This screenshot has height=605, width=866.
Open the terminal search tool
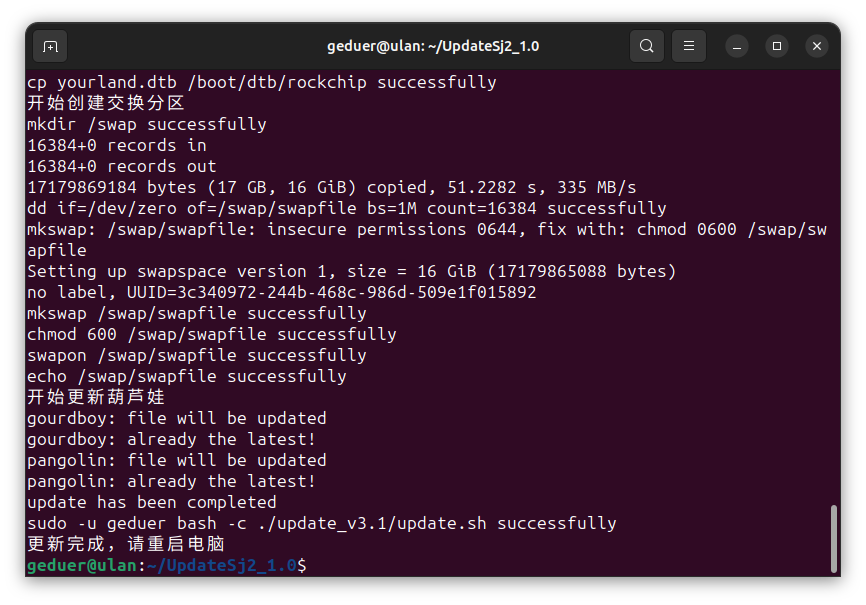pyautogui.click(x=647, y=46)
